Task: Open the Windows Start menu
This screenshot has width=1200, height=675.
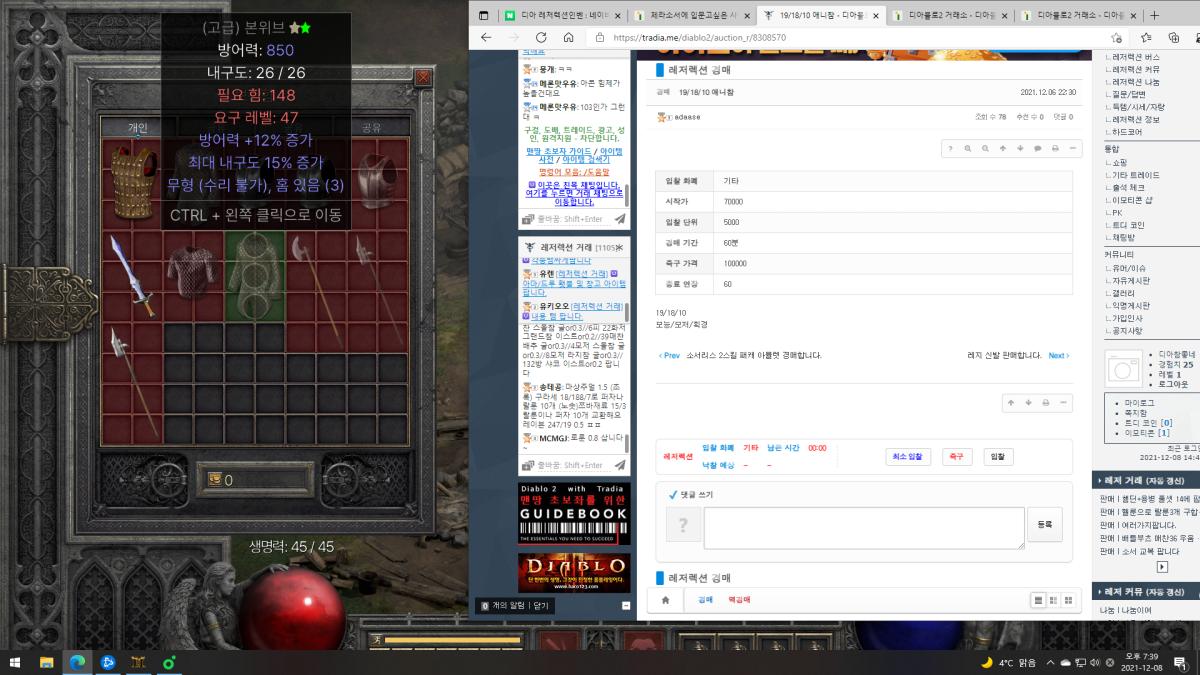Action: 16,662
